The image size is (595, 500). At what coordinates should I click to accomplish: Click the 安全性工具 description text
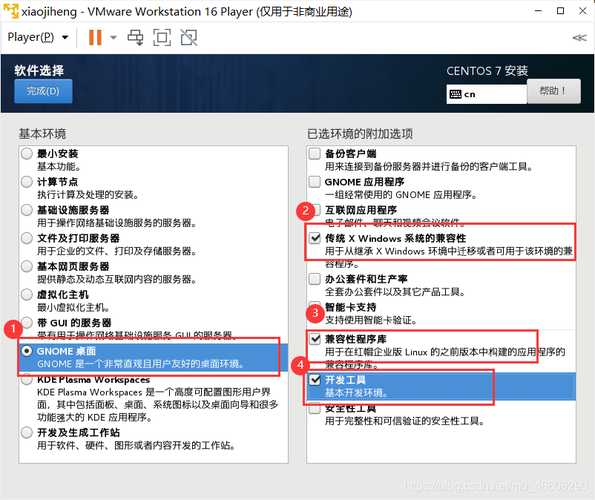(405, 421)
